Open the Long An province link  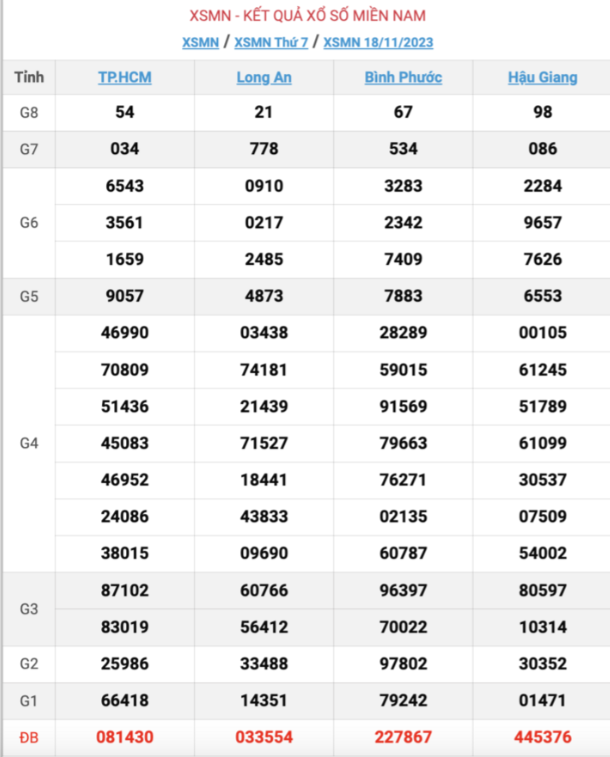click(x=264, y=77)
